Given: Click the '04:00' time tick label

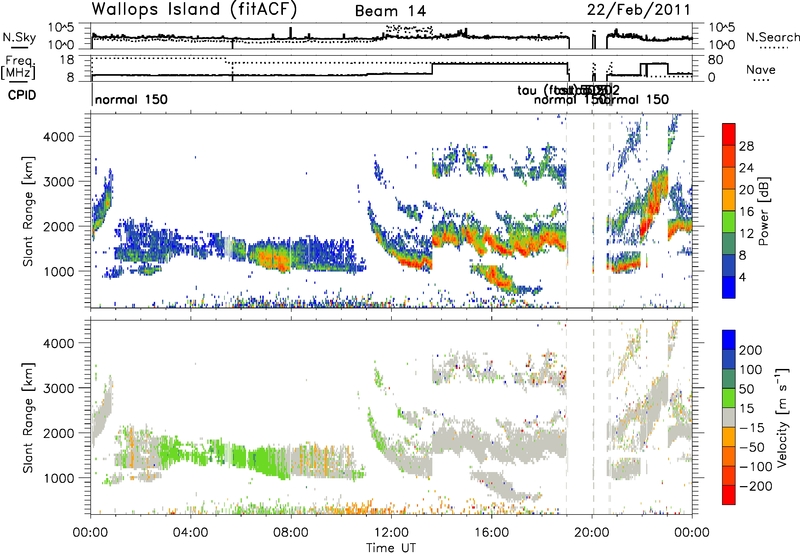Looking at the screenshot, I should 190,533.
